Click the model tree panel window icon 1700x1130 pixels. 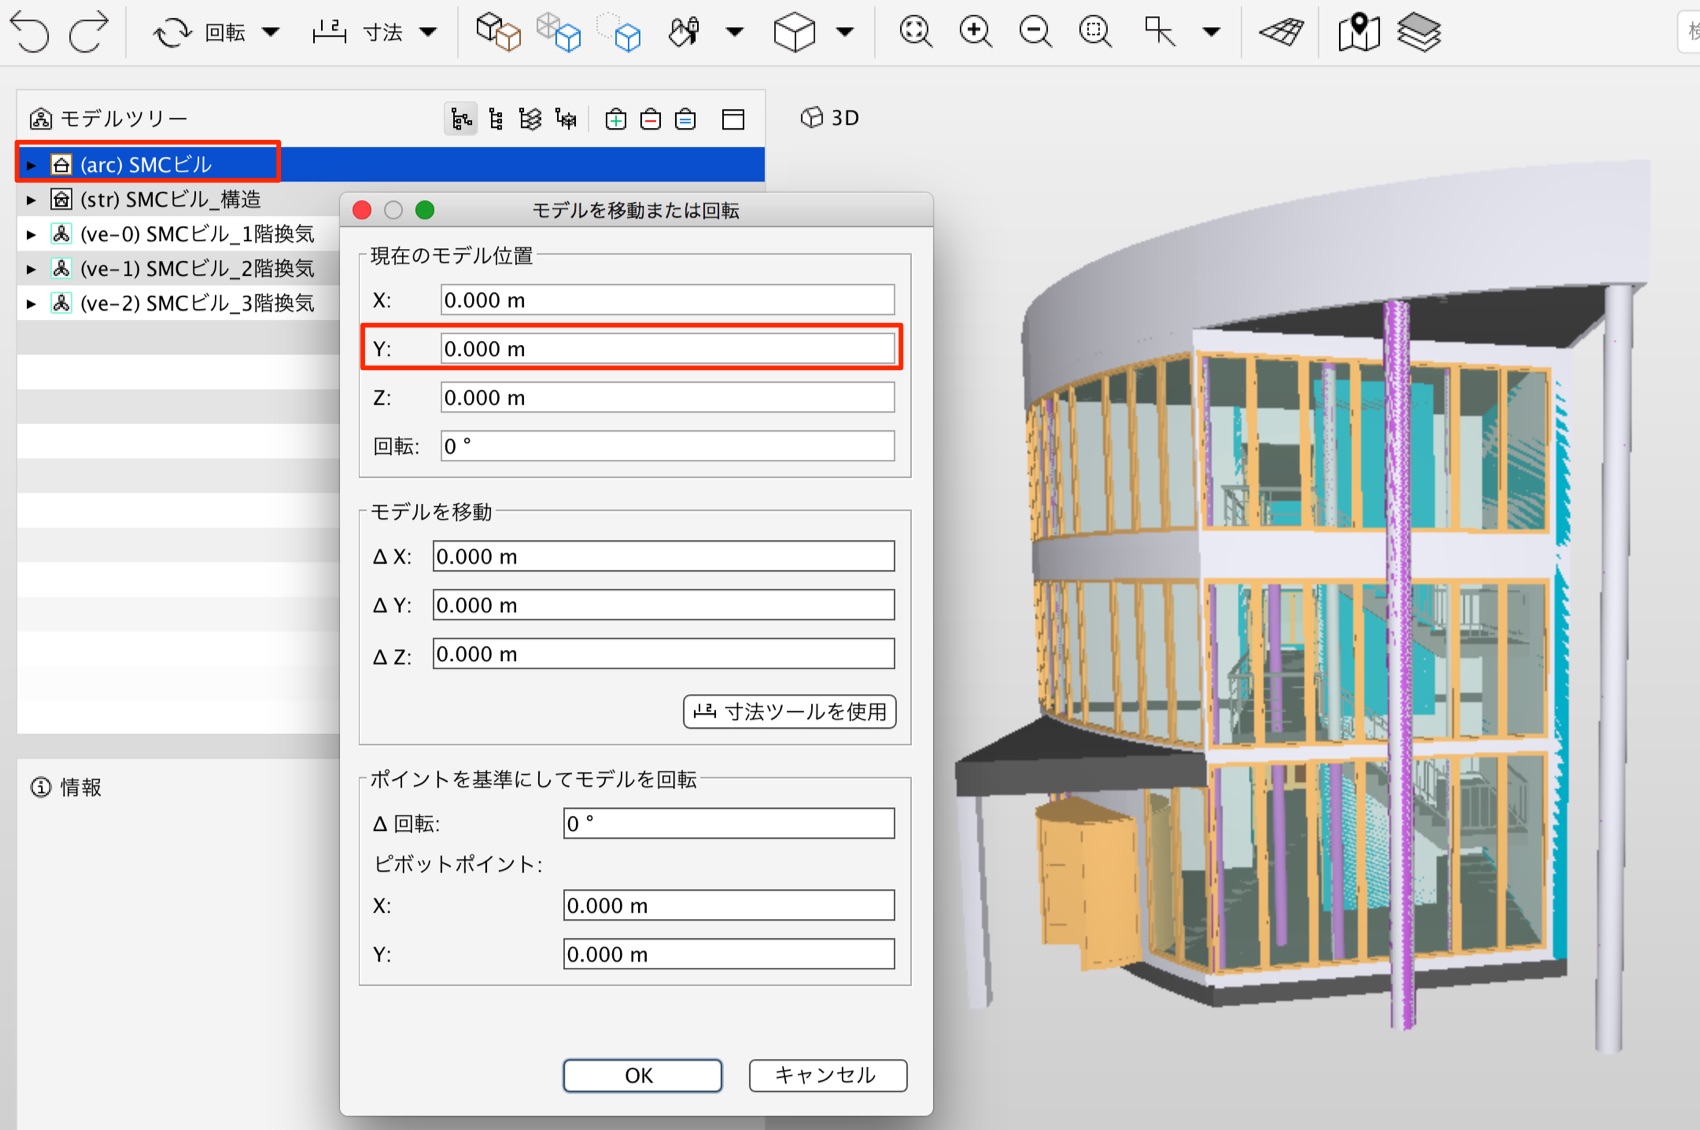[733, 119]
